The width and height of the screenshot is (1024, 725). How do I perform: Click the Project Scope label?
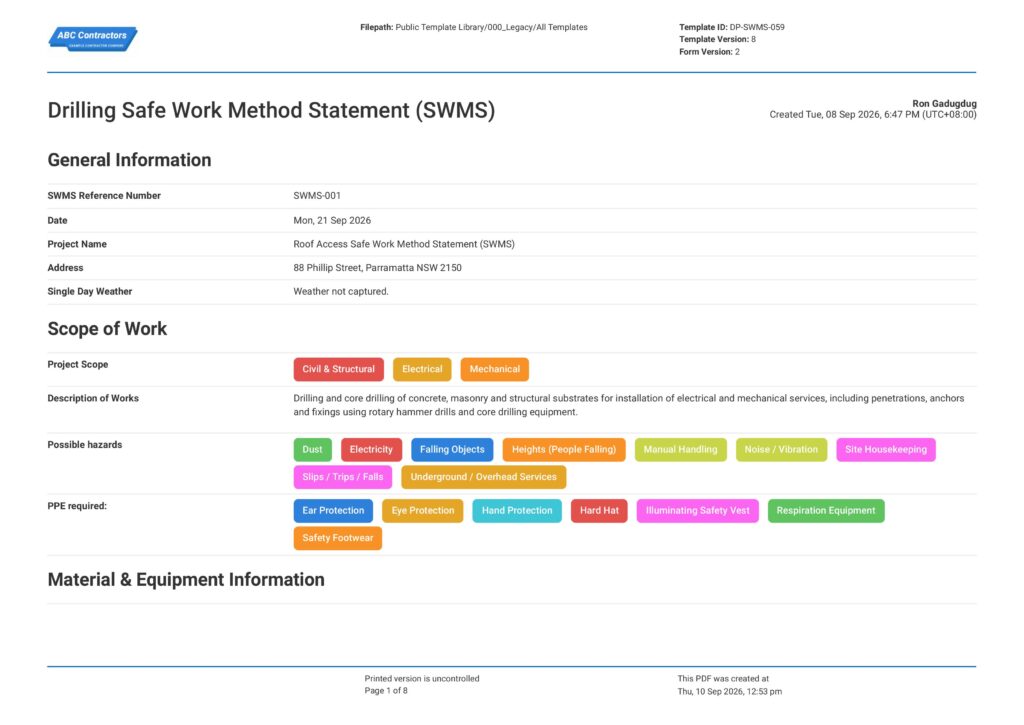click(x=78, y=364)
